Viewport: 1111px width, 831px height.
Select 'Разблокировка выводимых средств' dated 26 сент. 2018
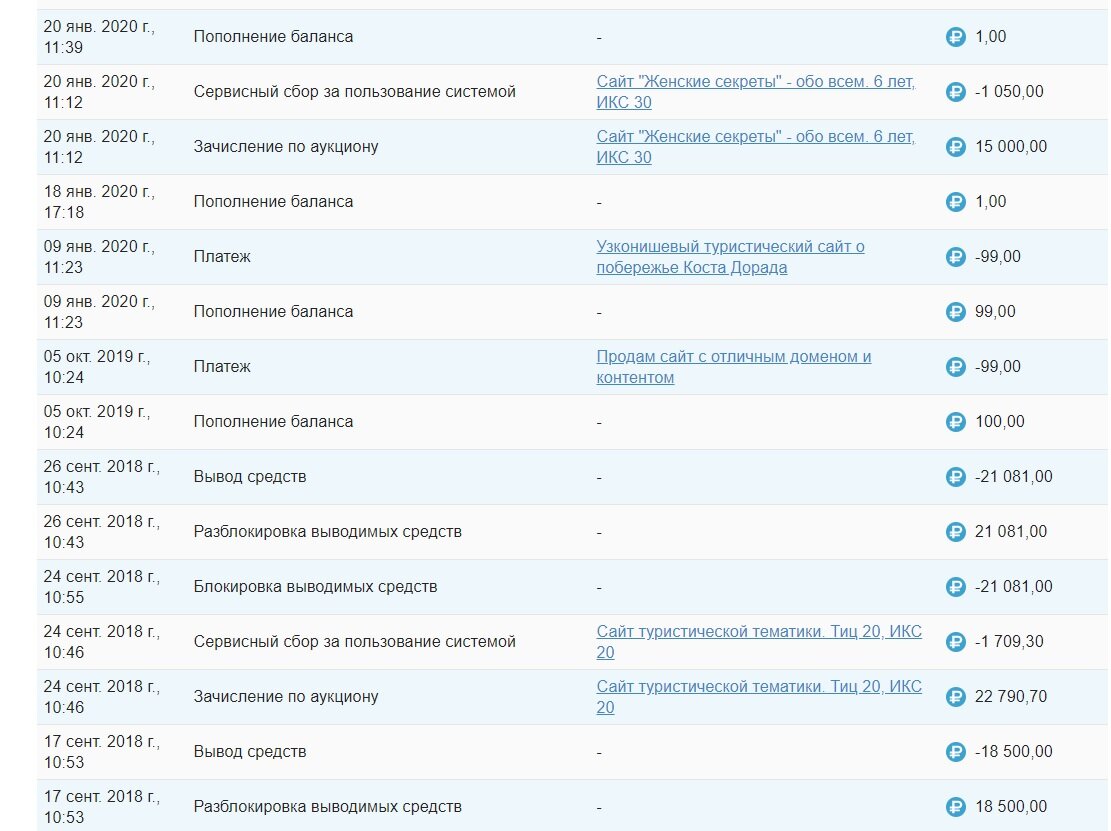point(327,532)
